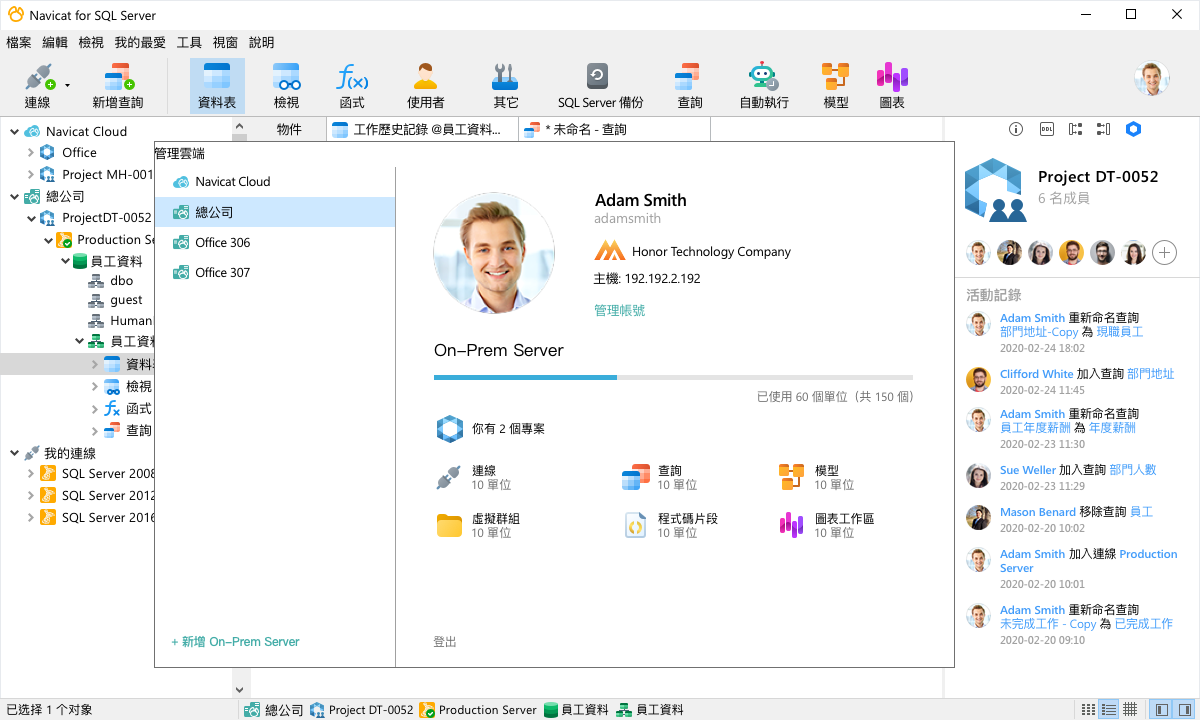The height and width of the screenshot is (720, 1200).
Task: Expand the SQL Server 2008 connection node
Action: coord(30,474)
